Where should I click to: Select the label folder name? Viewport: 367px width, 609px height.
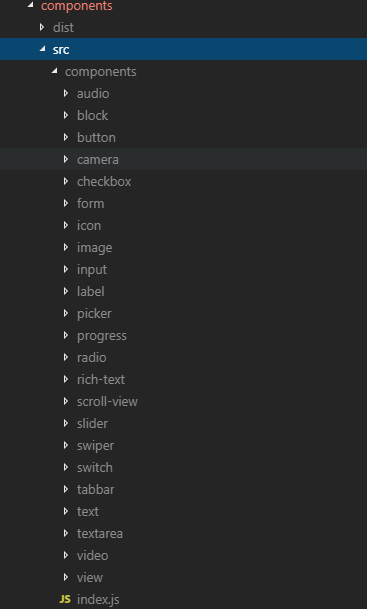pyautogui.click(x=90, y=292)
